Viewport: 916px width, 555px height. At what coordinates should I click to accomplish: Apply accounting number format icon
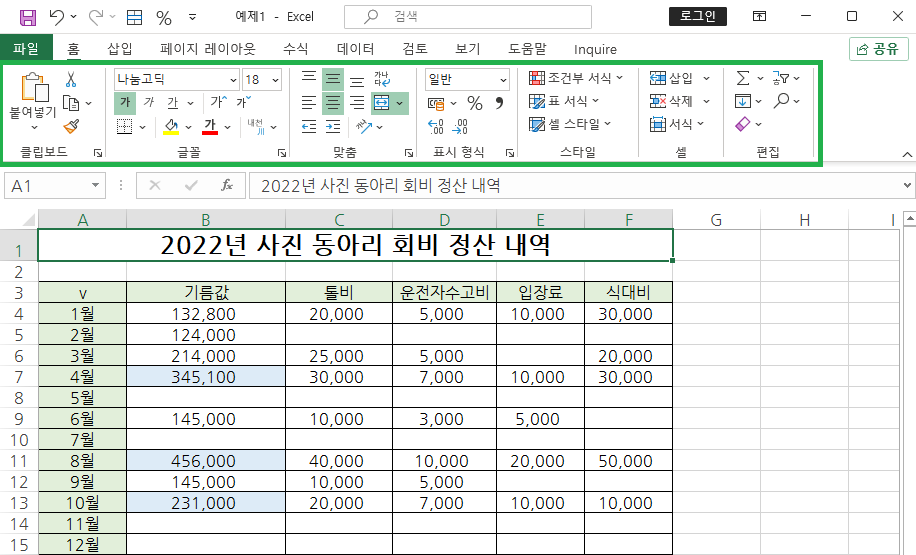436,104
